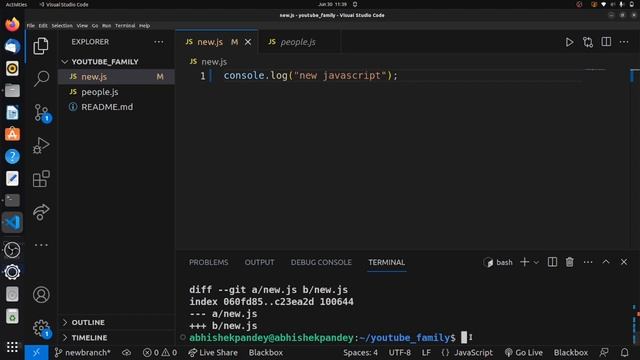Screen dimensions: 640x360
Task: Open new.js in the Explorer tree
Action: click(116, 77)
